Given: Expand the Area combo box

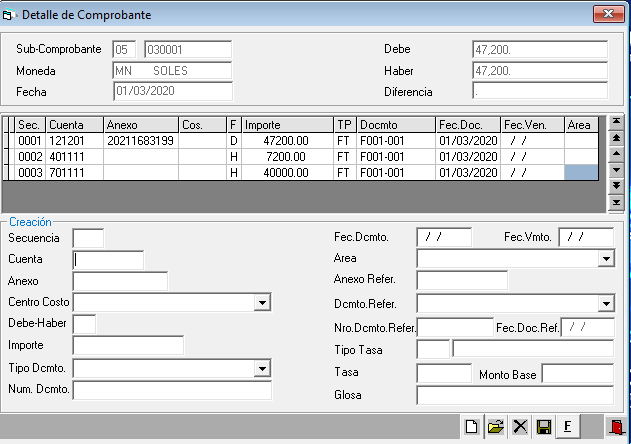Looking at the screenshot, I should pos(606,259).
